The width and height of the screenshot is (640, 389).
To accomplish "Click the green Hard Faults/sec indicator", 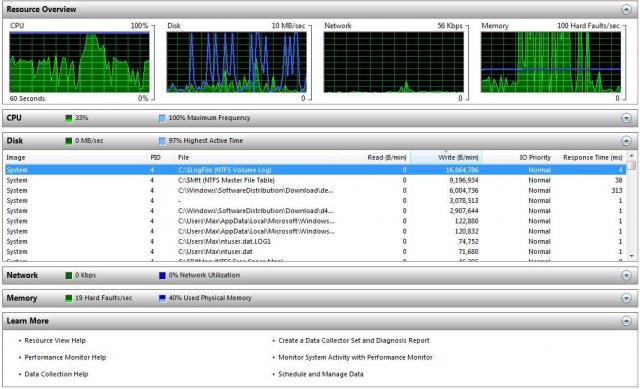I will click(x=69, y=298).
